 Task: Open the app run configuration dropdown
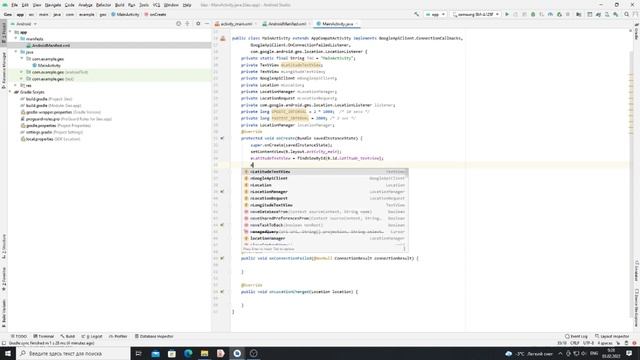[x=435, y=14]
